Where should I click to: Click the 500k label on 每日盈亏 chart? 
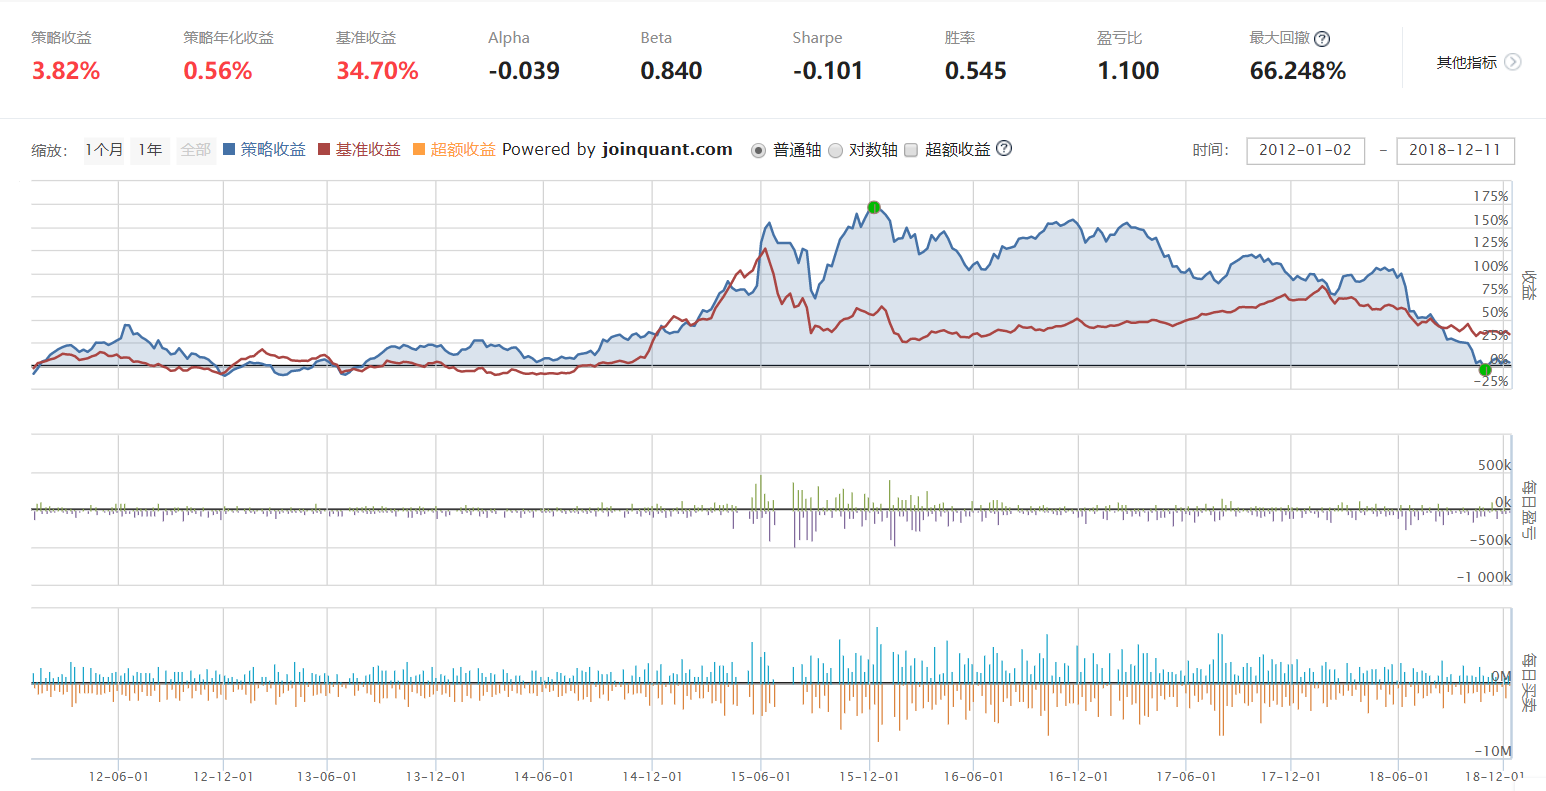tap(1494, 465)
